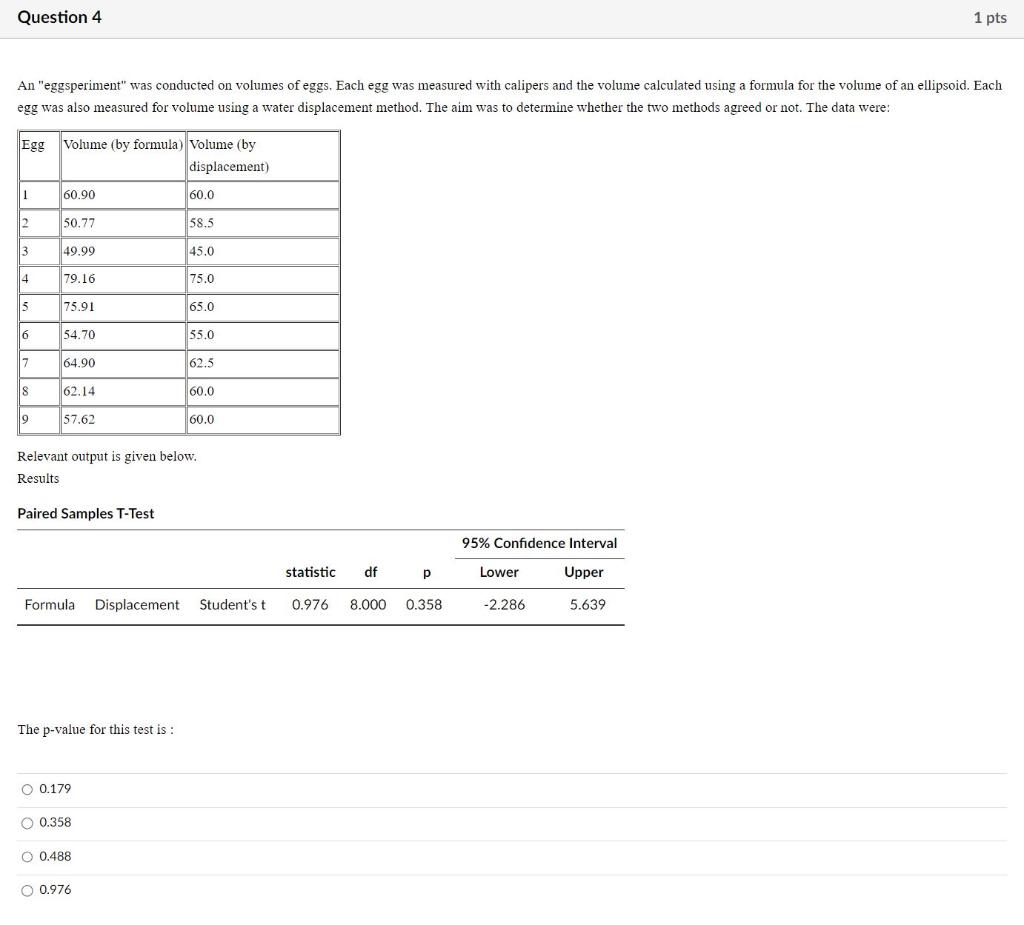Click the p column header

coord(426,573)
